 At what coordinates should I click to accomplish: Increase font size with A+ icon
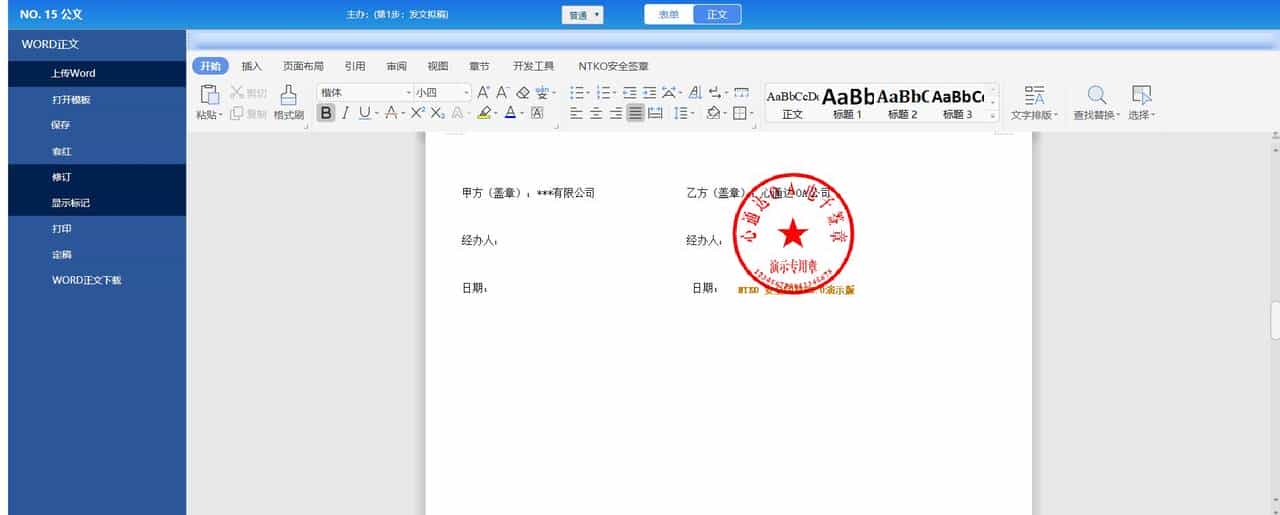[x=483, y=93]
